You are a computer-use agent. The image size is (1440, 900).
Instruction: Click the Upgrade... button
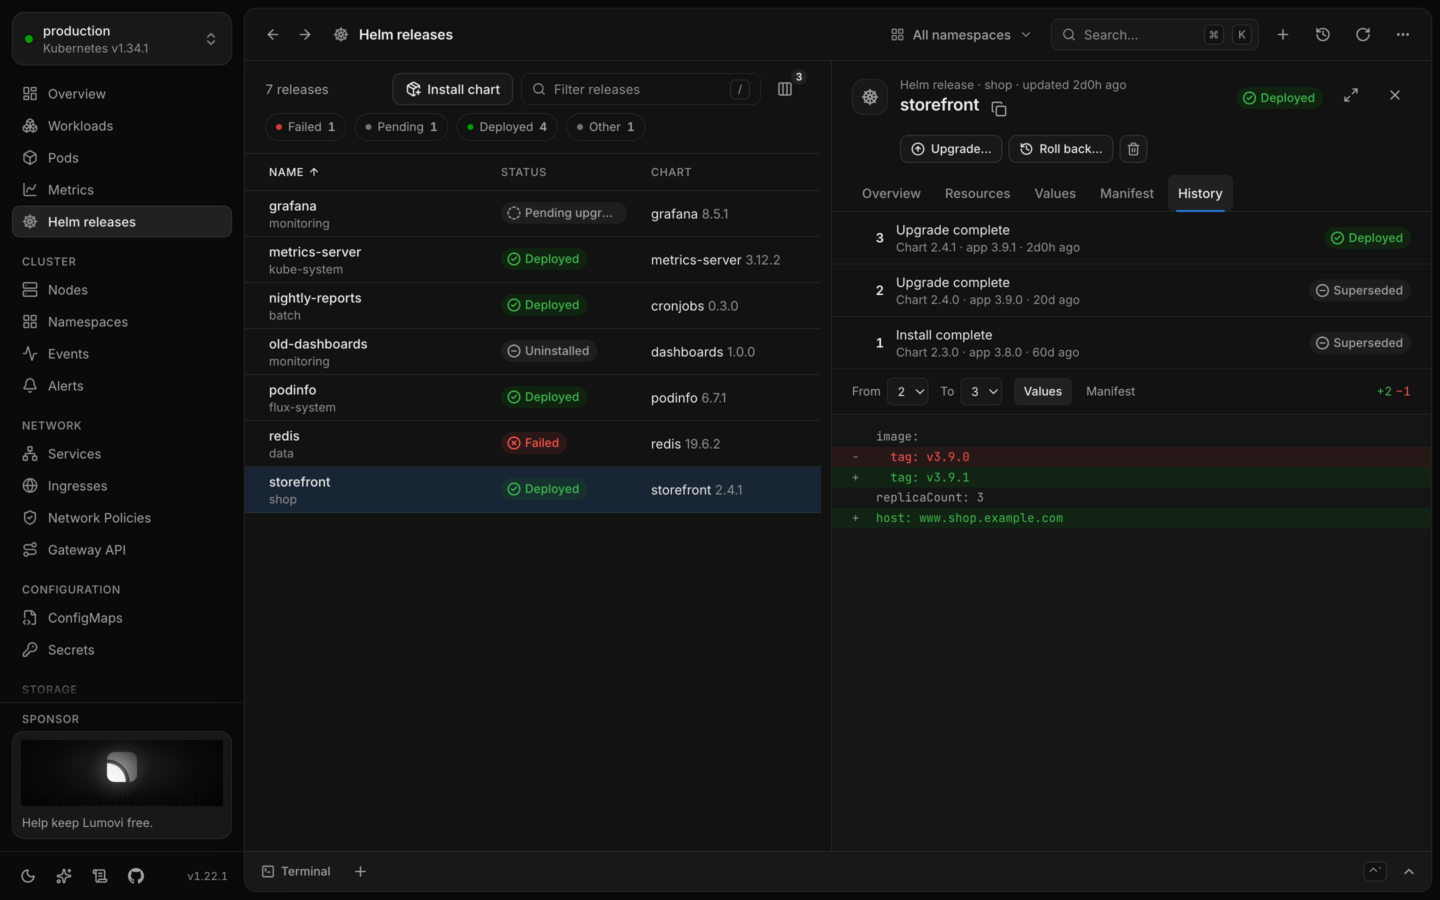[x=951, y=149]
